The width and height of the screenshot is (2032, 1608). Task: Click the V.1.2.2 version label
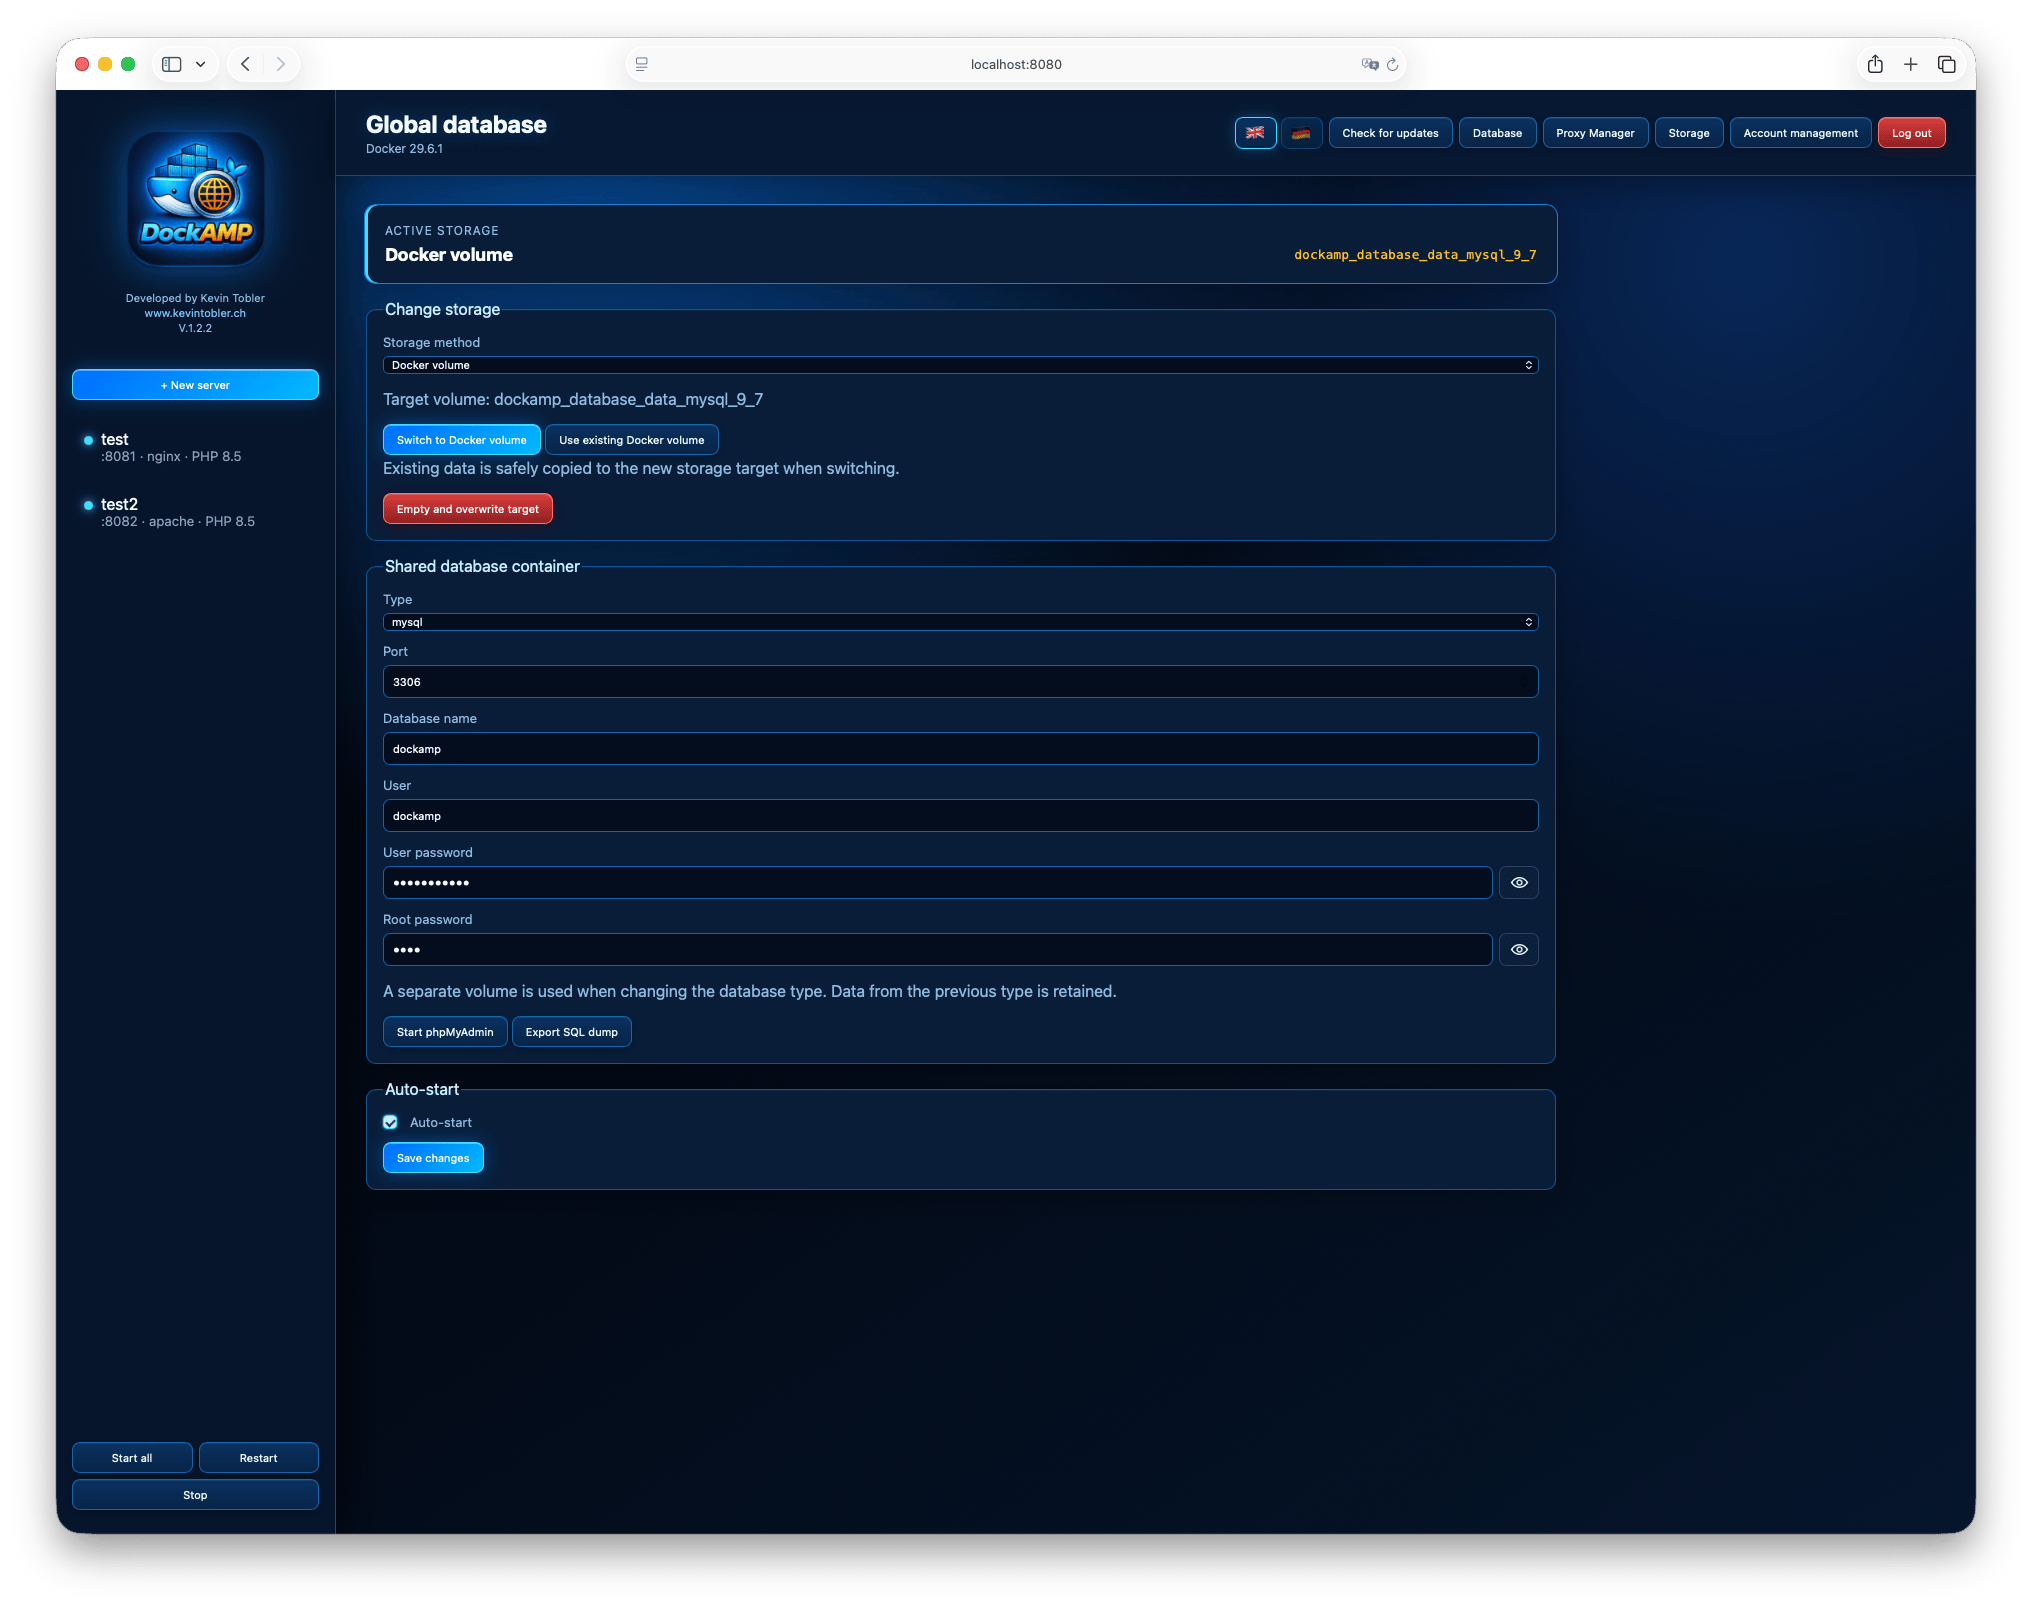(195, 328)
